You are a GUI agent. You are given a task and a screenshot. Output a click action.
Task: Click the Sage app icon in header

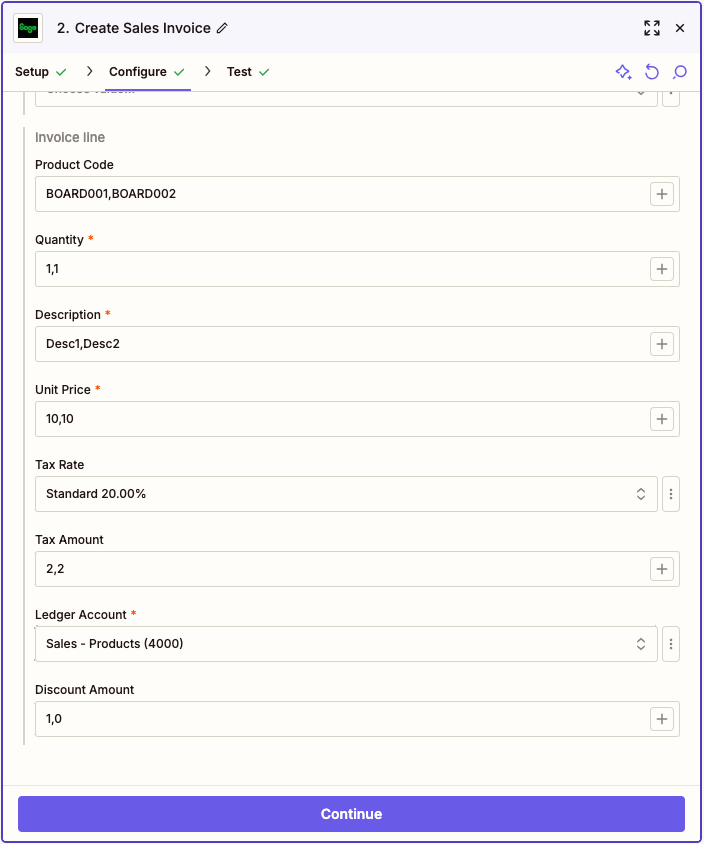coord(28,28)
